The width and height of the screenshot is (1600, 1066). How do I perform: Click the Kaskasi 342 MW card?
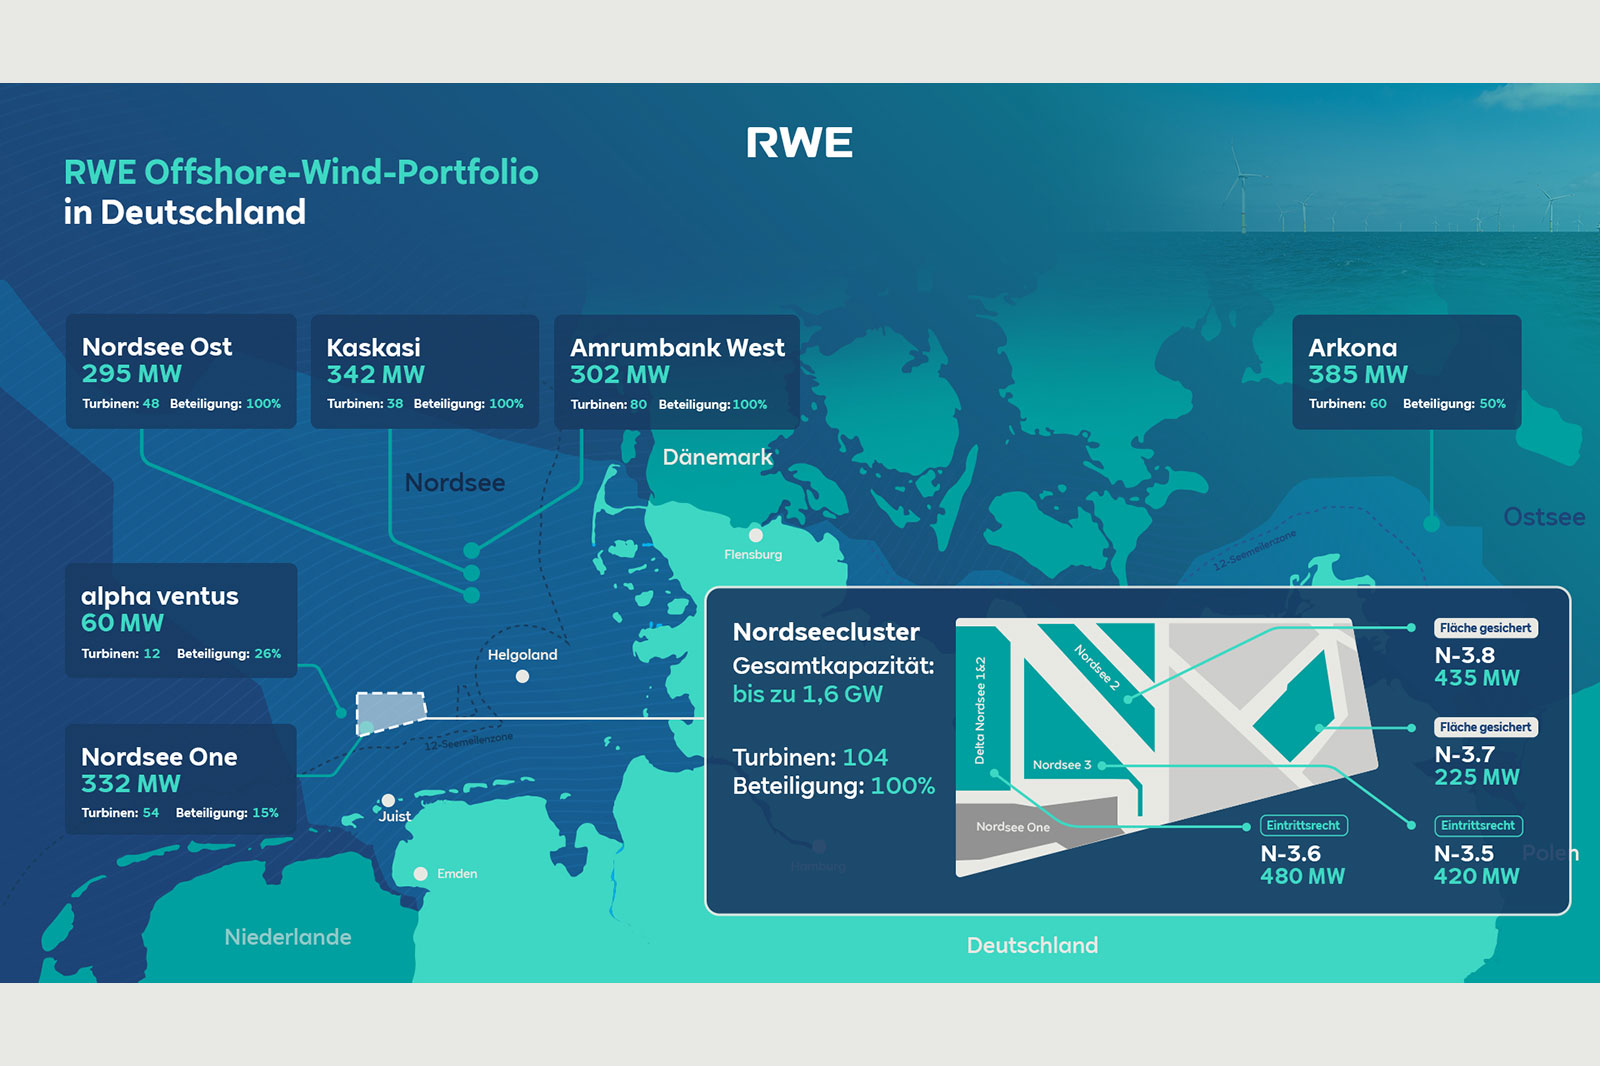424,372
